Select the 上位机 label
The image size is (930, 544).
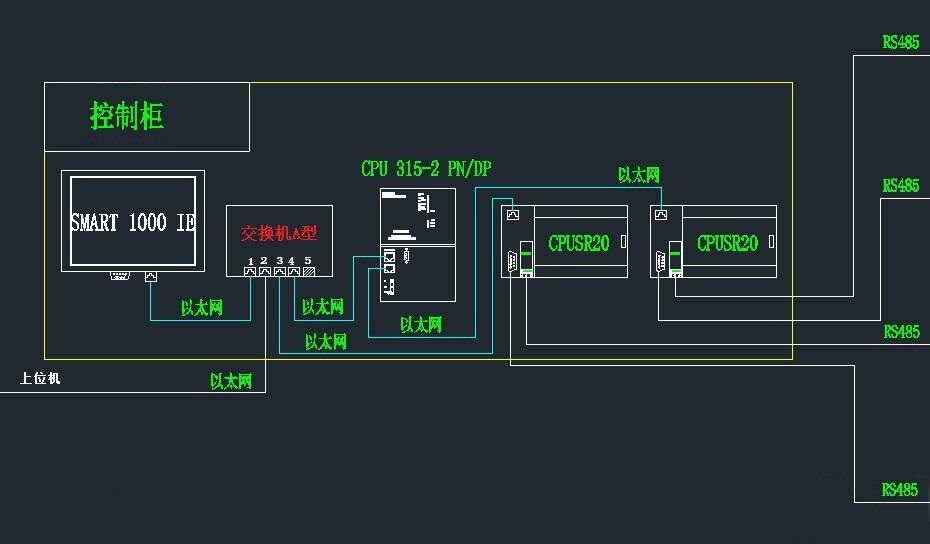point(40,378)
